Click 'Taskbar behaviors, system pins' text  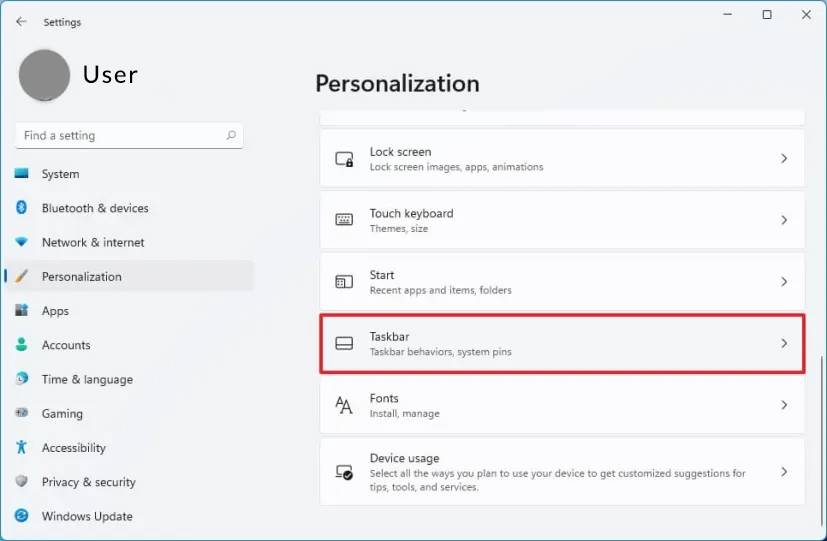[440, 352]
